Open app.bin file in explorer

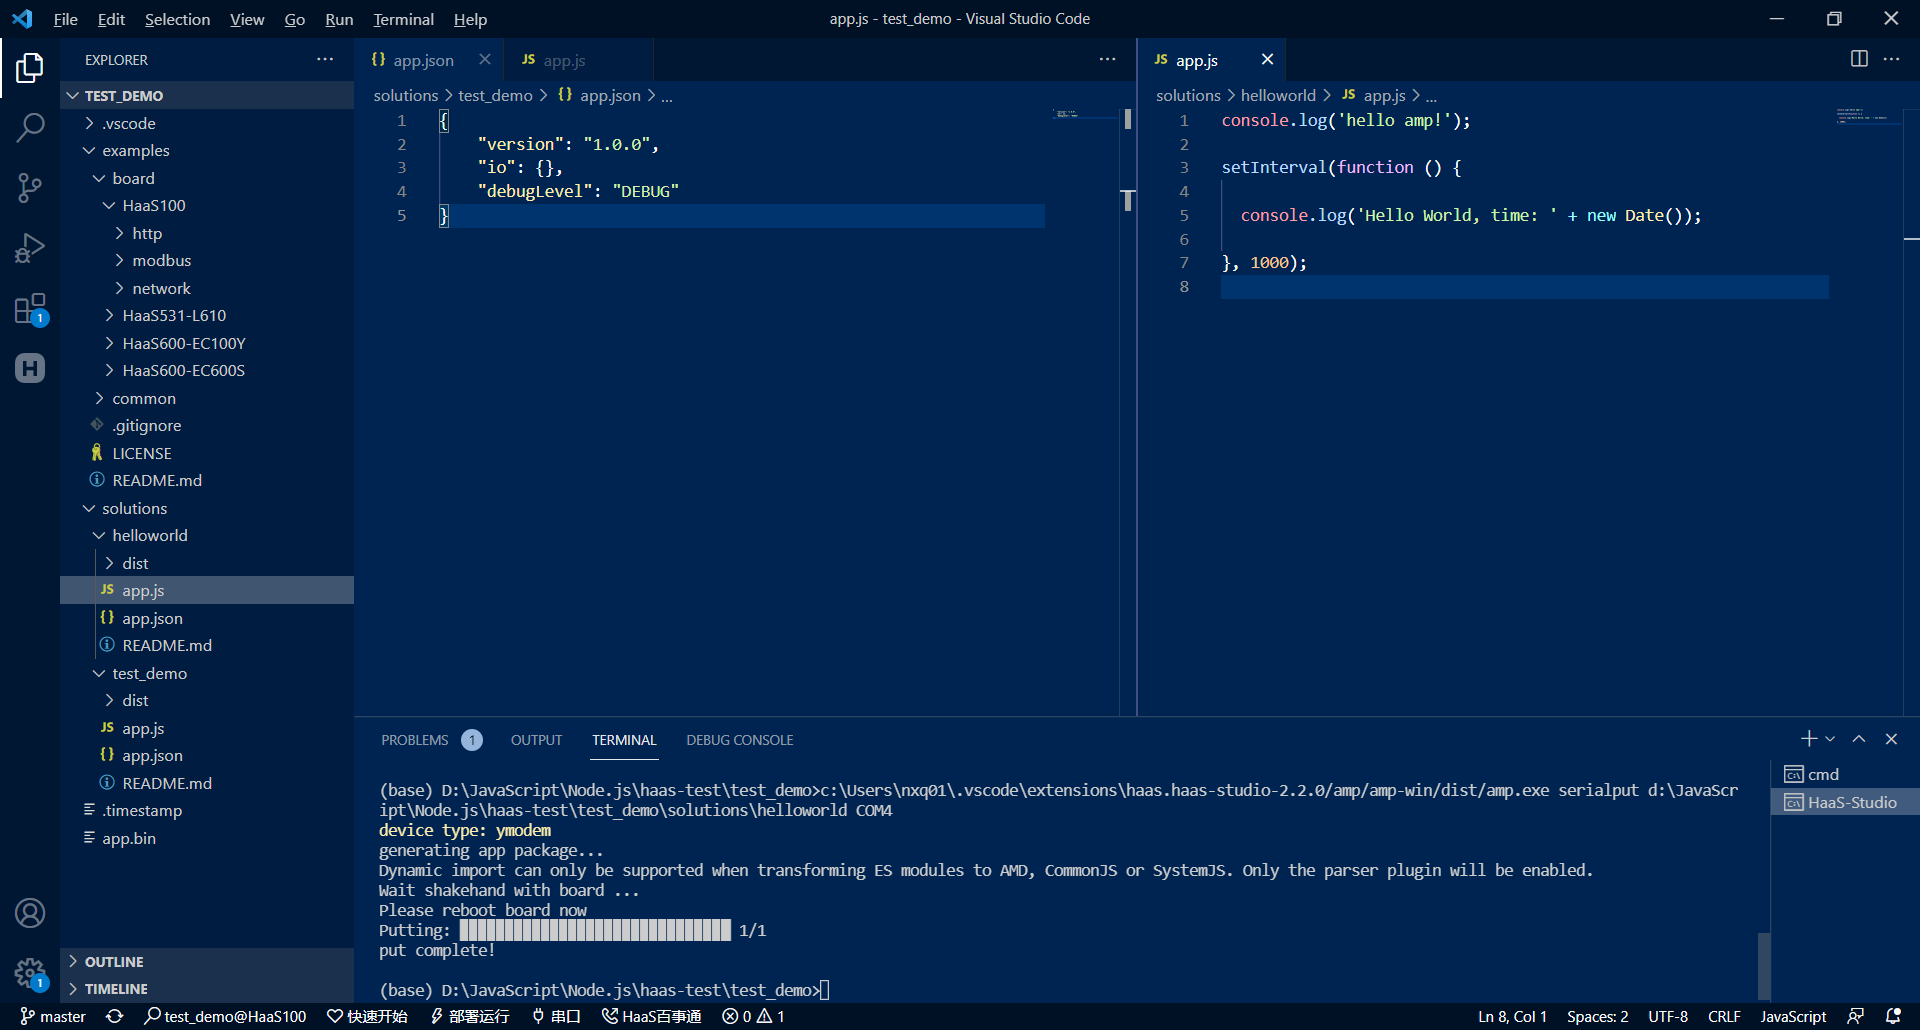[207, 838]
